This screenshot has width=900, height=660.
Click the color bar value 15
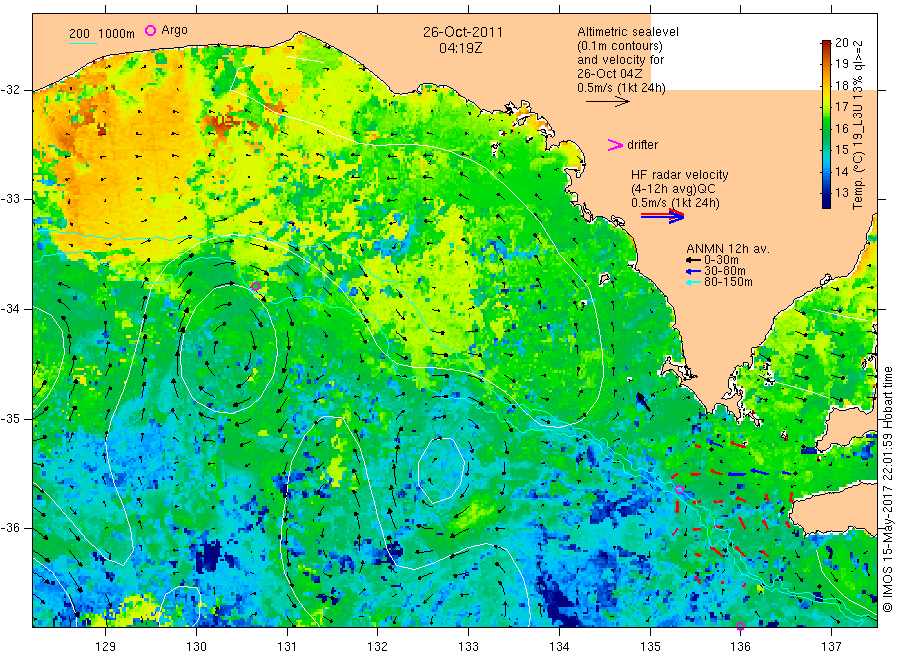(x=841, y=150)
